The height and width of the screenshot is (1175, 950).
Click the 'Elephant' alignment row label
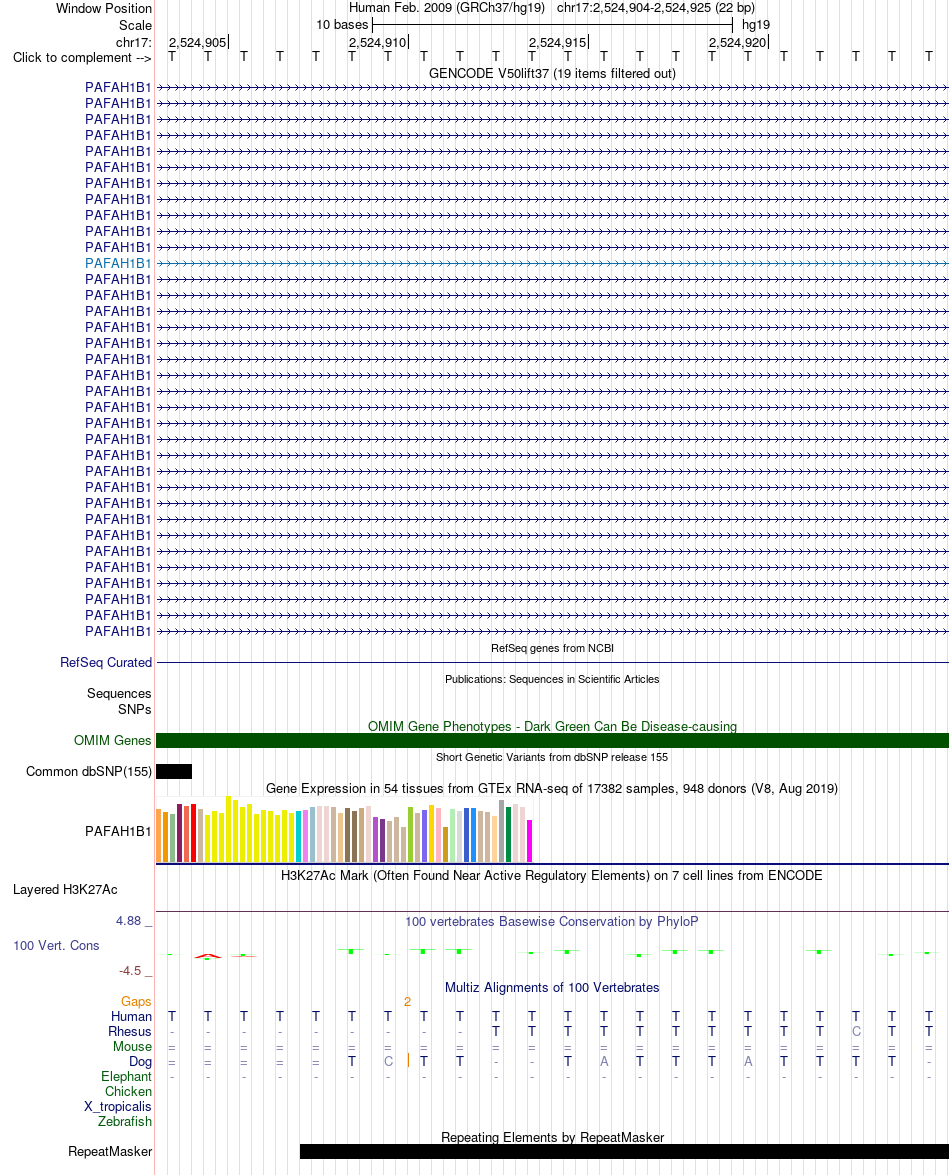pyautogui.click(x=127, y=1077)
